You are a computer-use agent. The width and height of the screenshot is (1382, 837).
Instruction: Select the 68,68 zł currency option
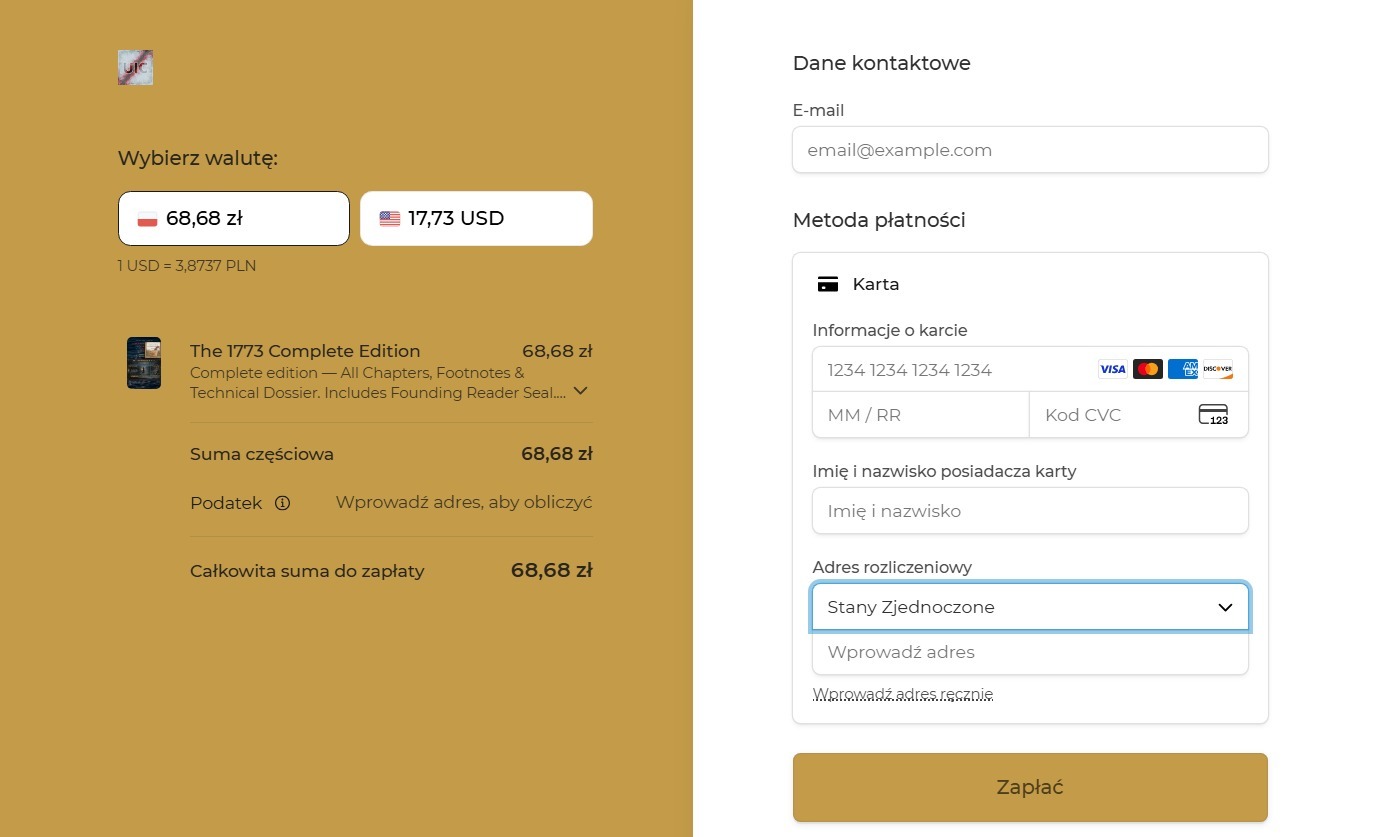pos(234,218)
